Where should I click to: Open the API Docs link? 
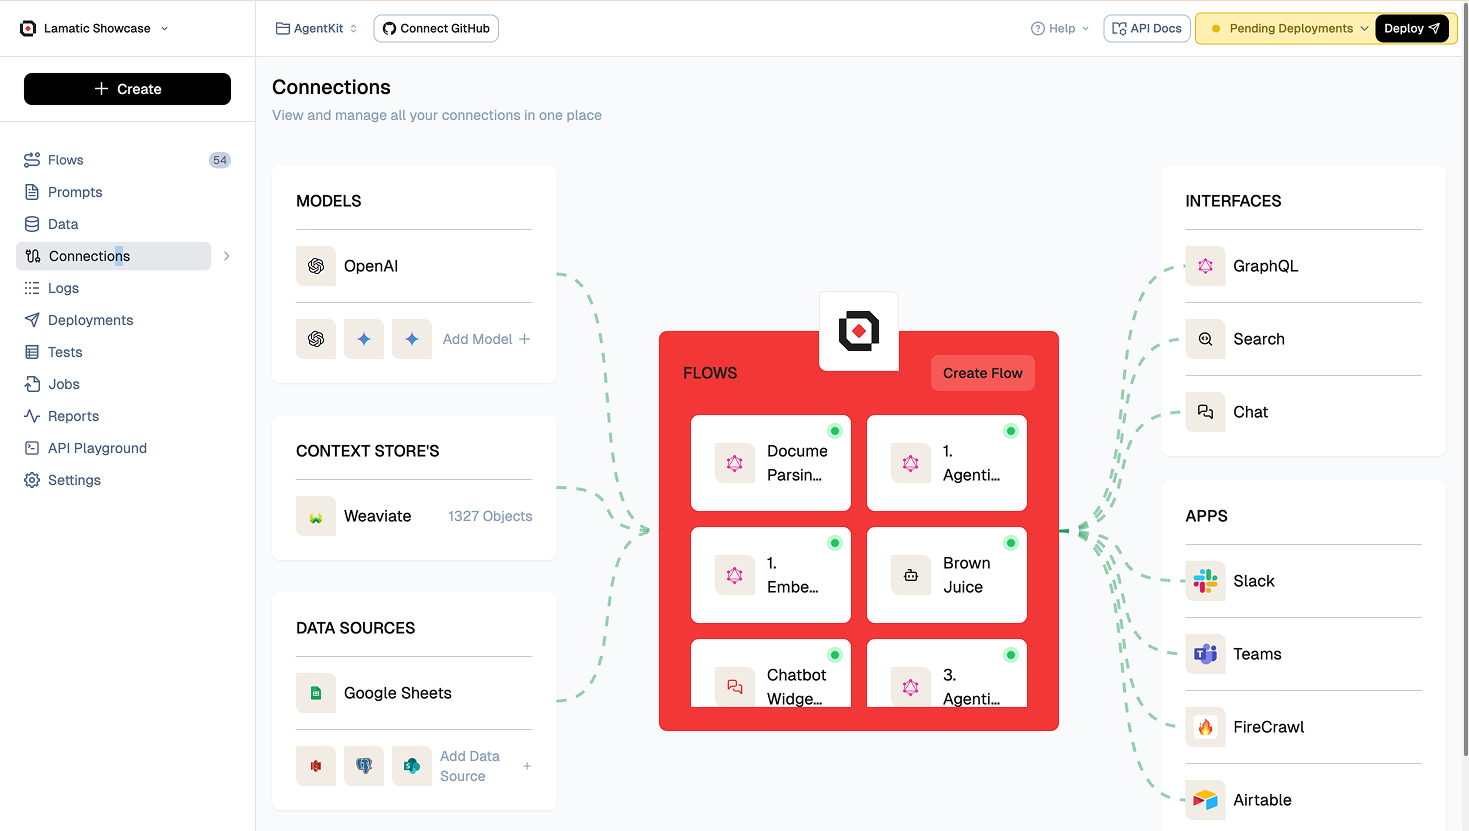point(1147,28)
